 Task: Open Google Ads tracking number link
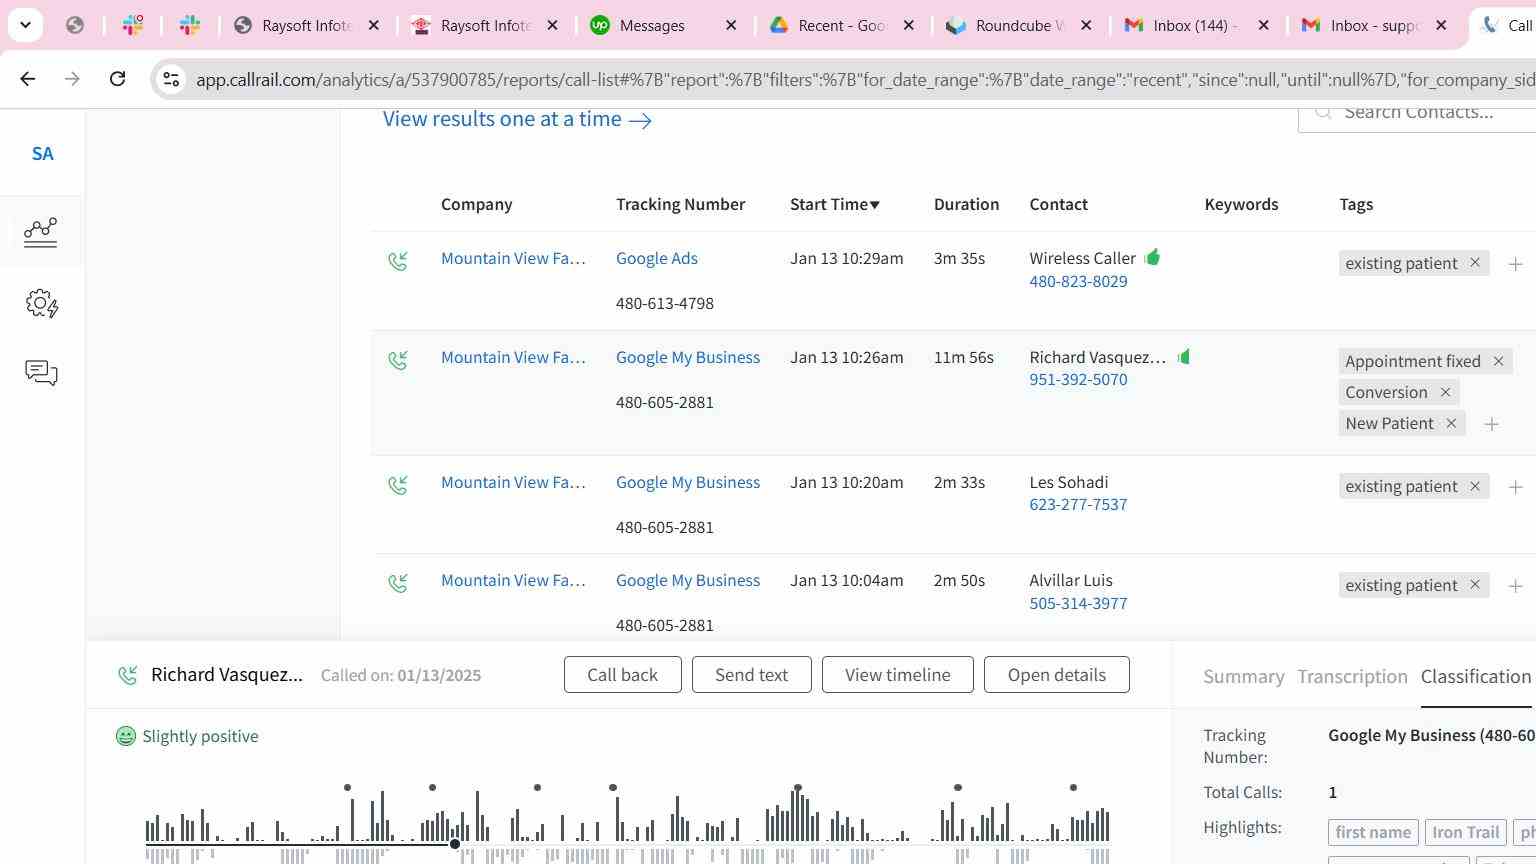coord(657,258)
